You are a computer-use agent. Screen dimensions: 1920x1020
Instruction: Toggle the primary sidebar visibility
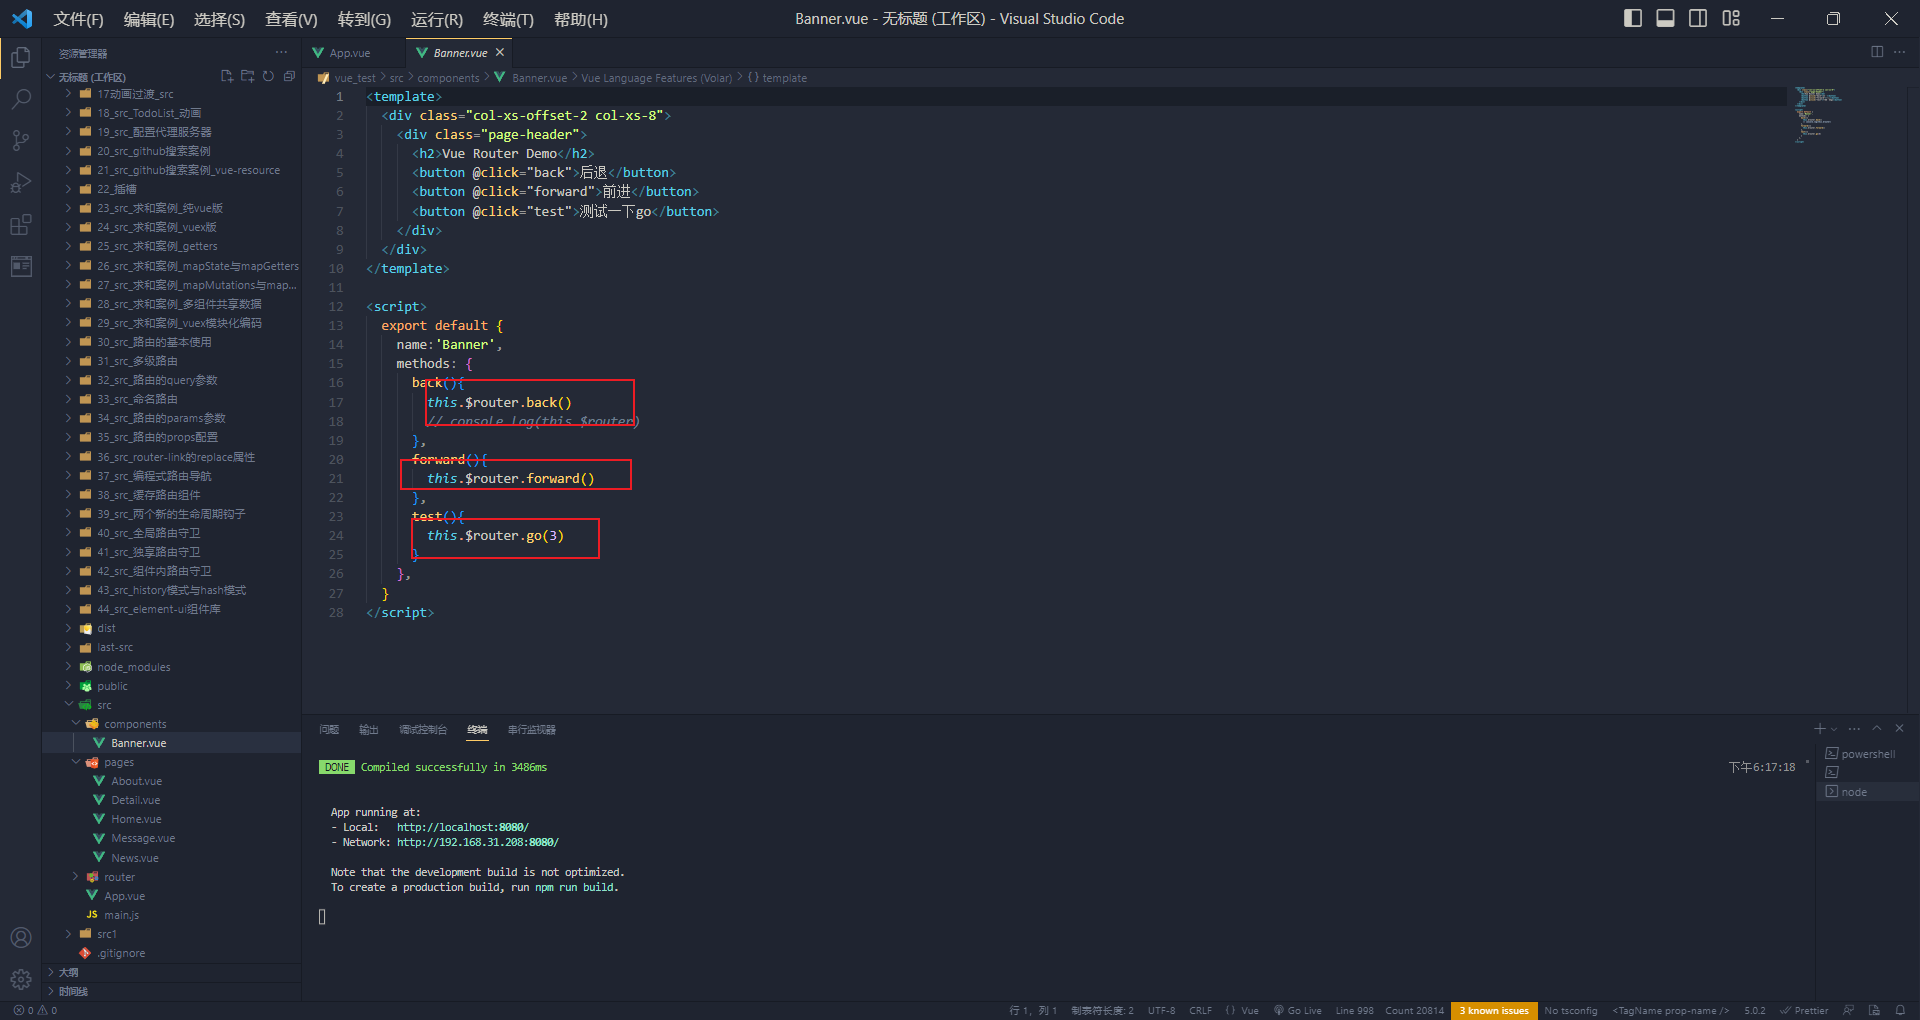point(1633,18)
